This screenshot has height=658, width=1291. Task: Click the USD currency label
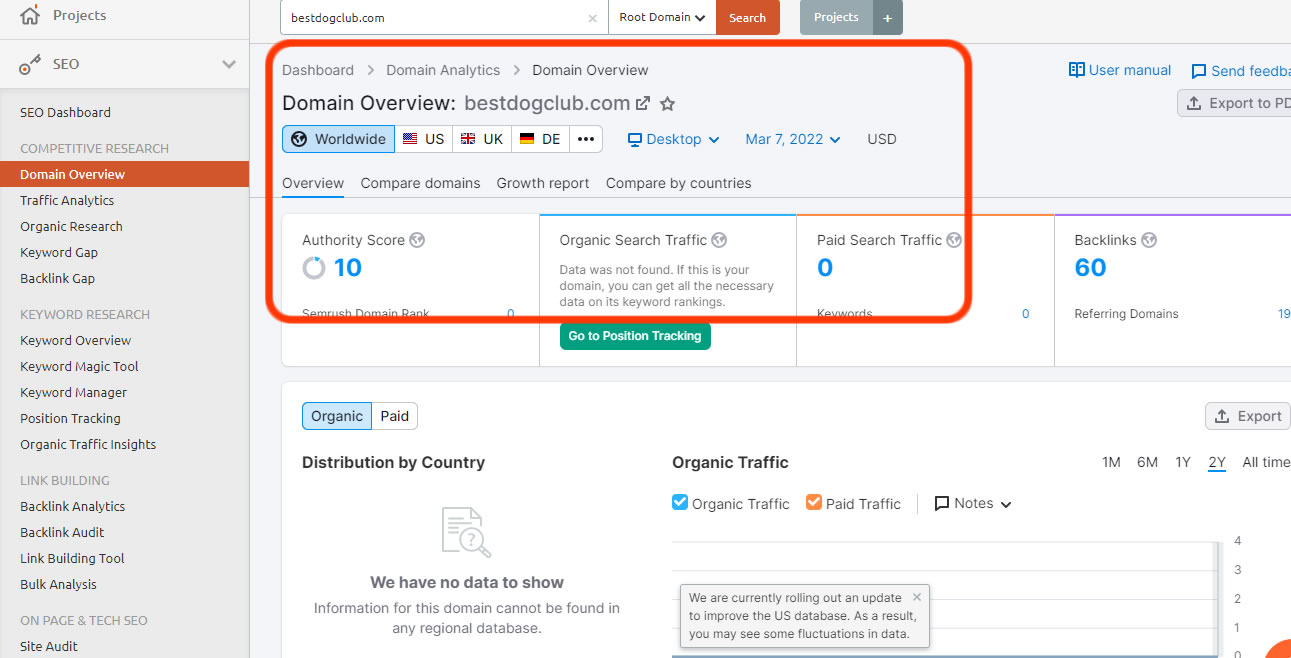pyautogui.click(x=882, y=139)
